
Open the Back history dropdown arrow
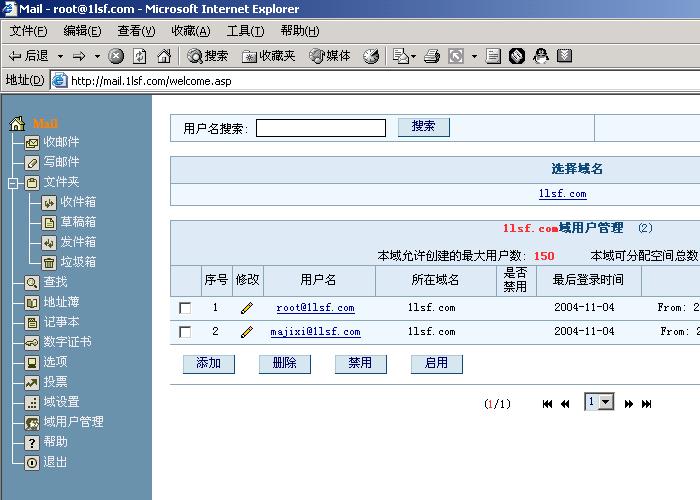tap(60, 56)
